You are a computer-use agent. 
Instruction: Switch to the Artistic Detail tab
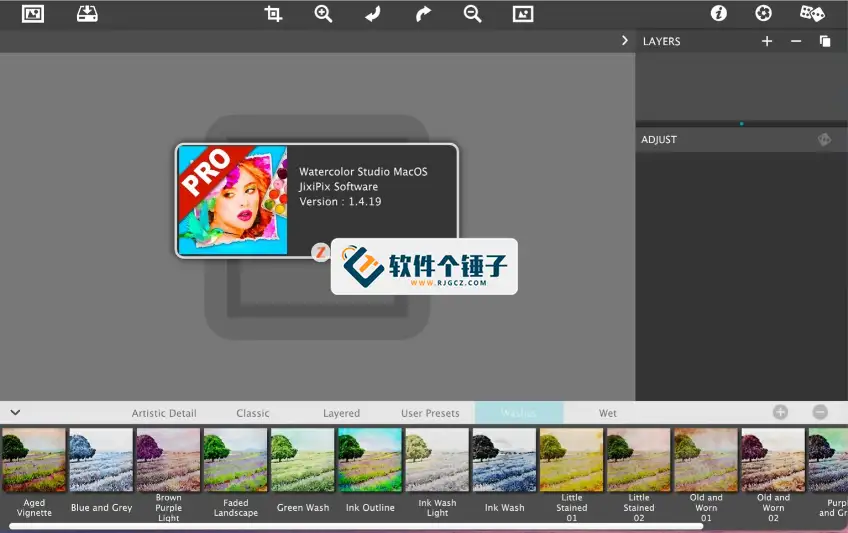(164, 413)
